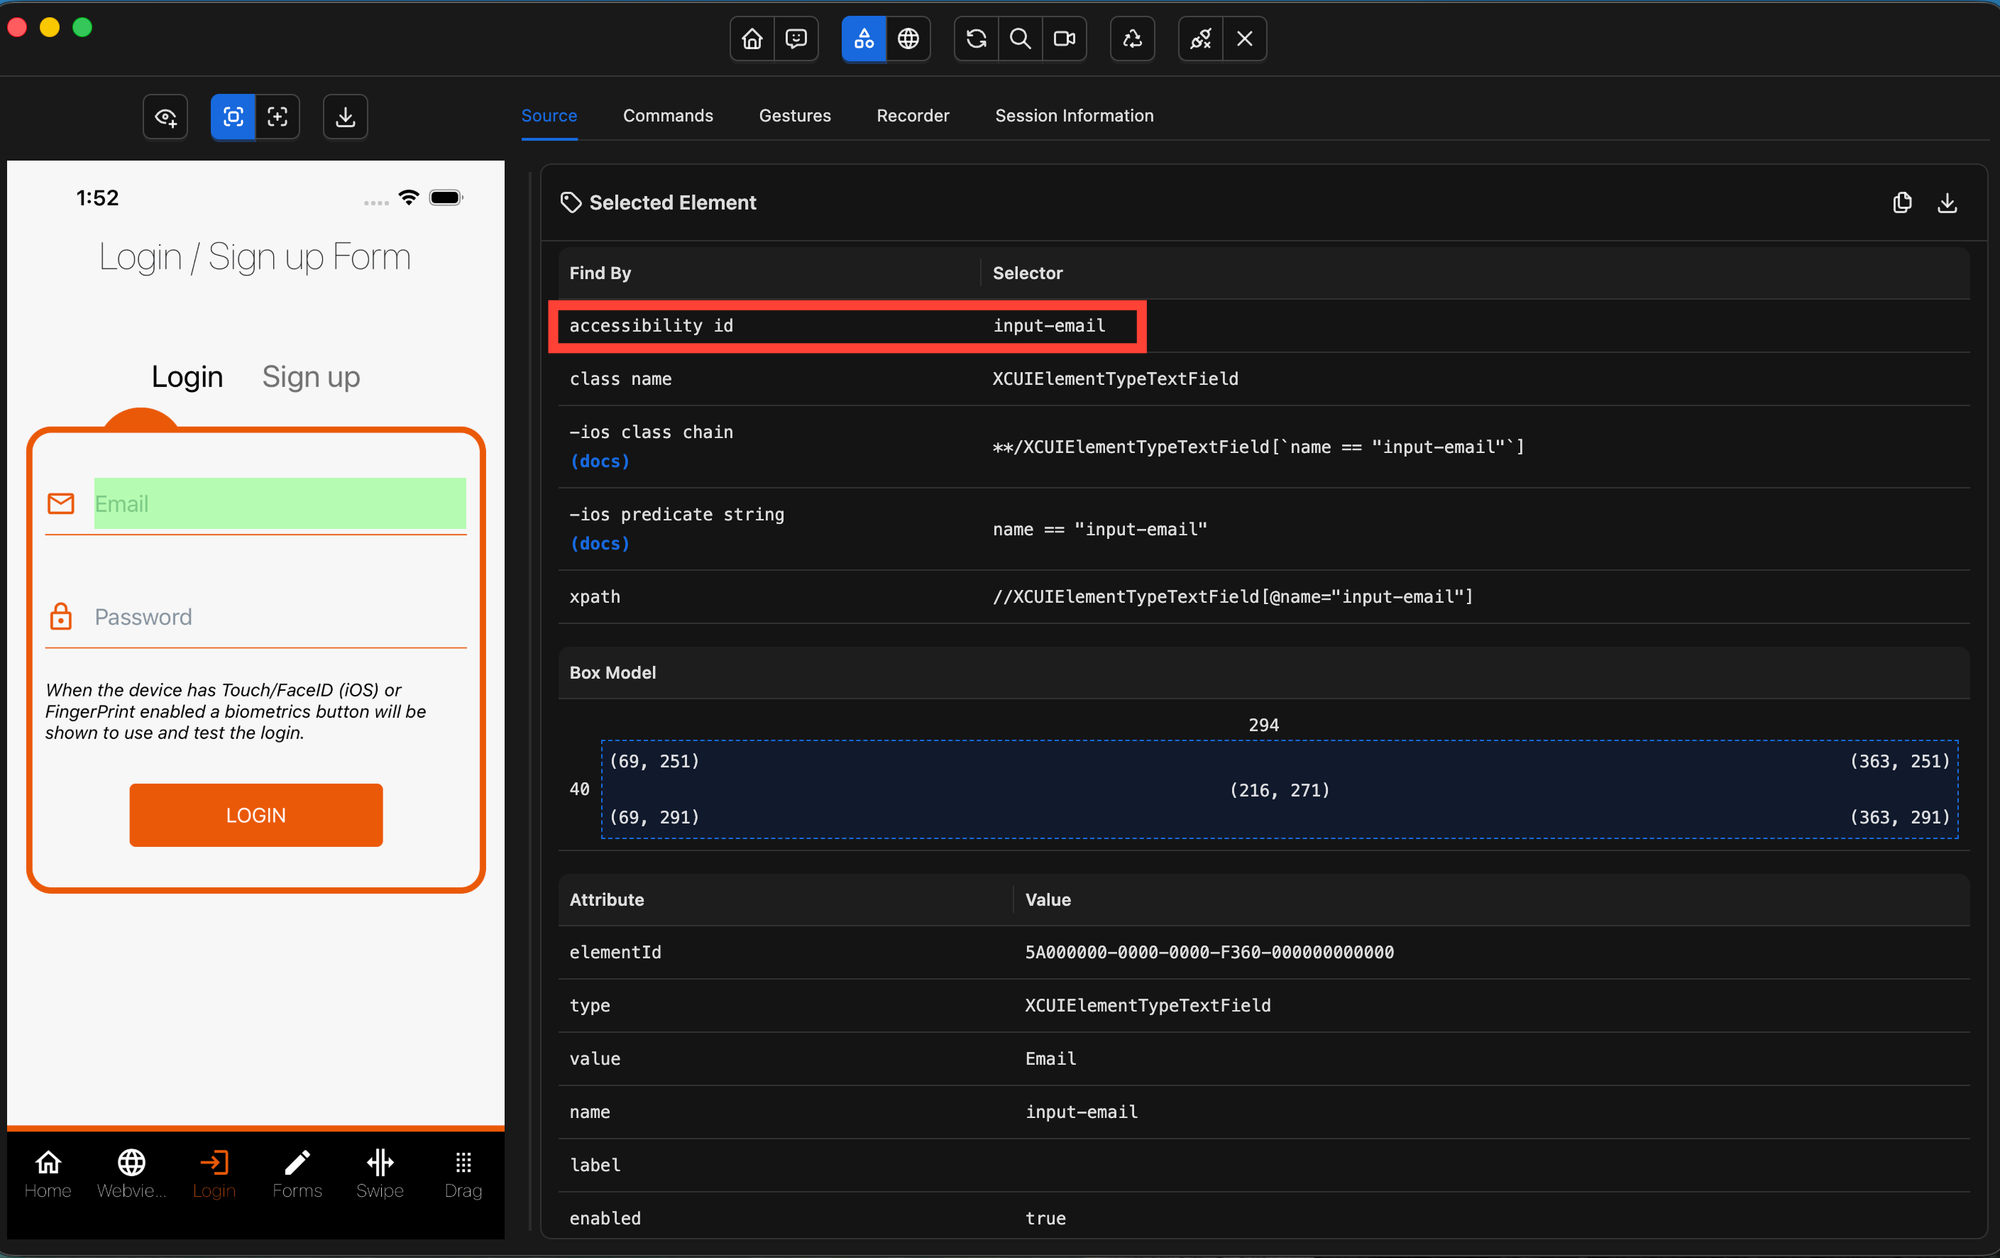Screen dimensions: 2000x1258
Task: Click the refresh source icon
Action: [977, 39]
